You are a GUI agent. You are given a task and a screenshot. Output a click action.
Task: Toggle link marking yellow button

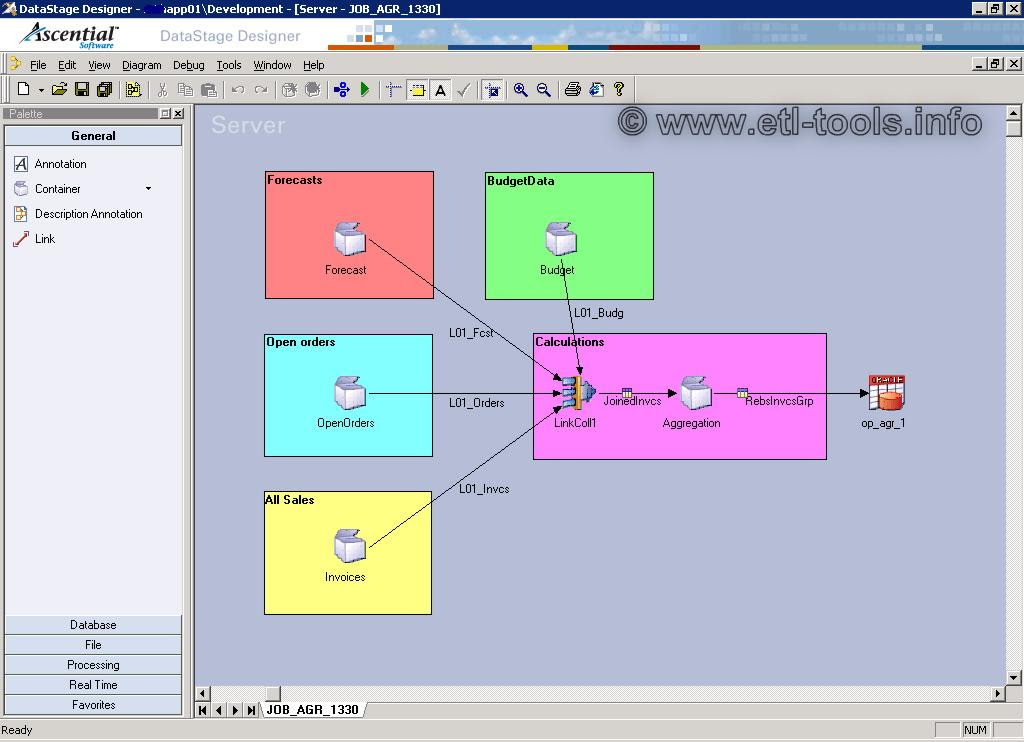click(417, 89)
